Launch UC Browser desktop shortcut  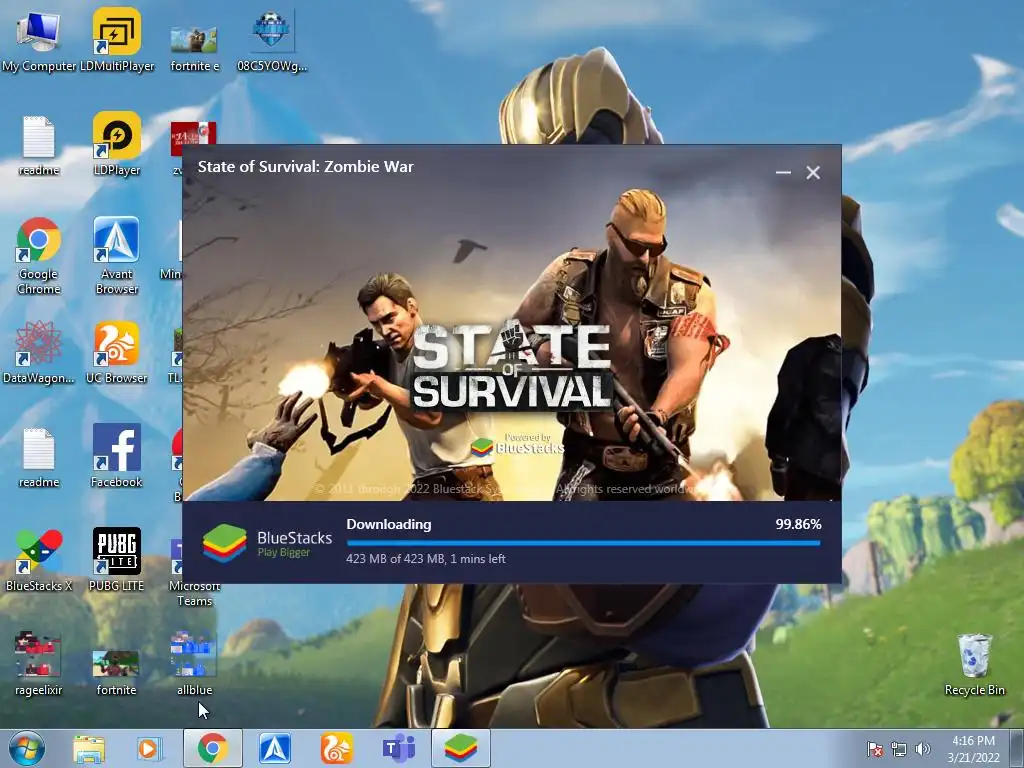tap(117, 353)
